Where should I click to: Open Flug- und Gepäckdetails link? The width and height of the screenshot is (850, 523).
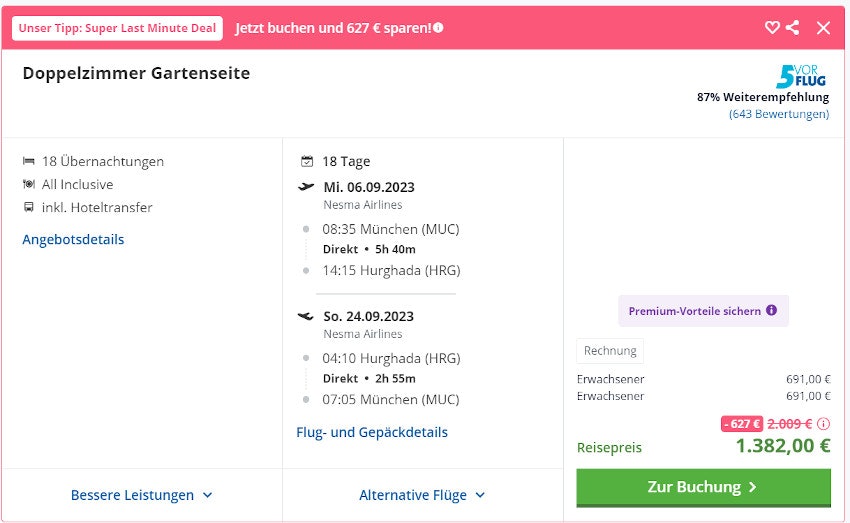click(x=372, y=432)
